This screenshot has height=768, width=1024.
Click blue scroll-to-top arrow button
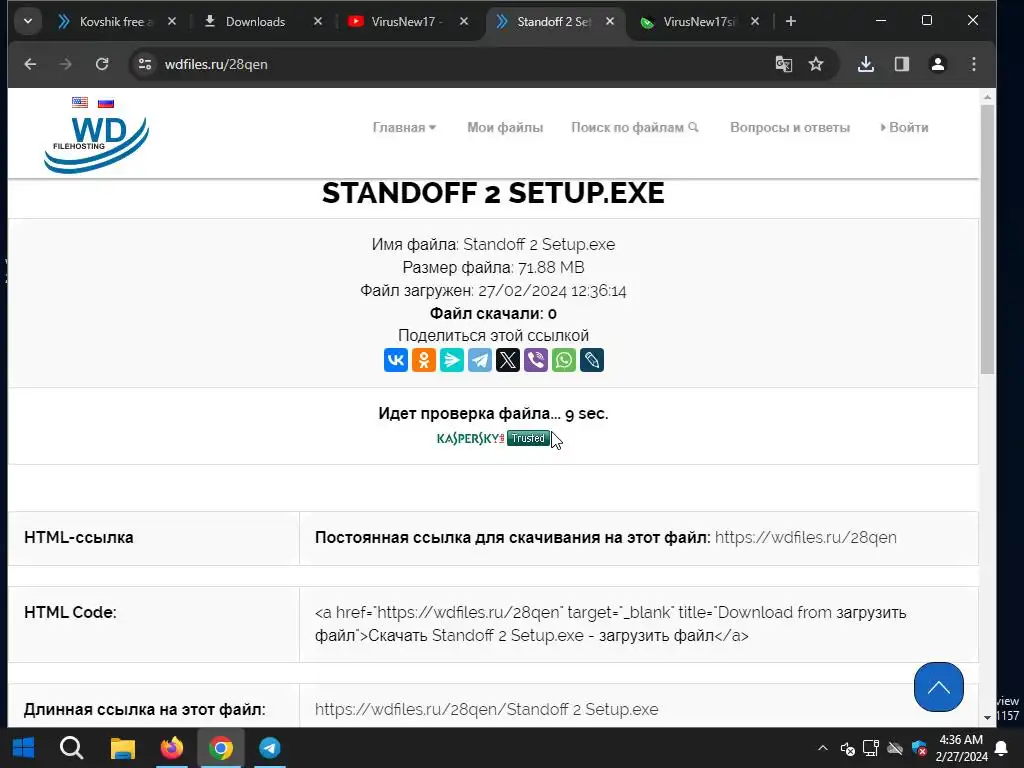pyautogui.click(x=938, y=687)
